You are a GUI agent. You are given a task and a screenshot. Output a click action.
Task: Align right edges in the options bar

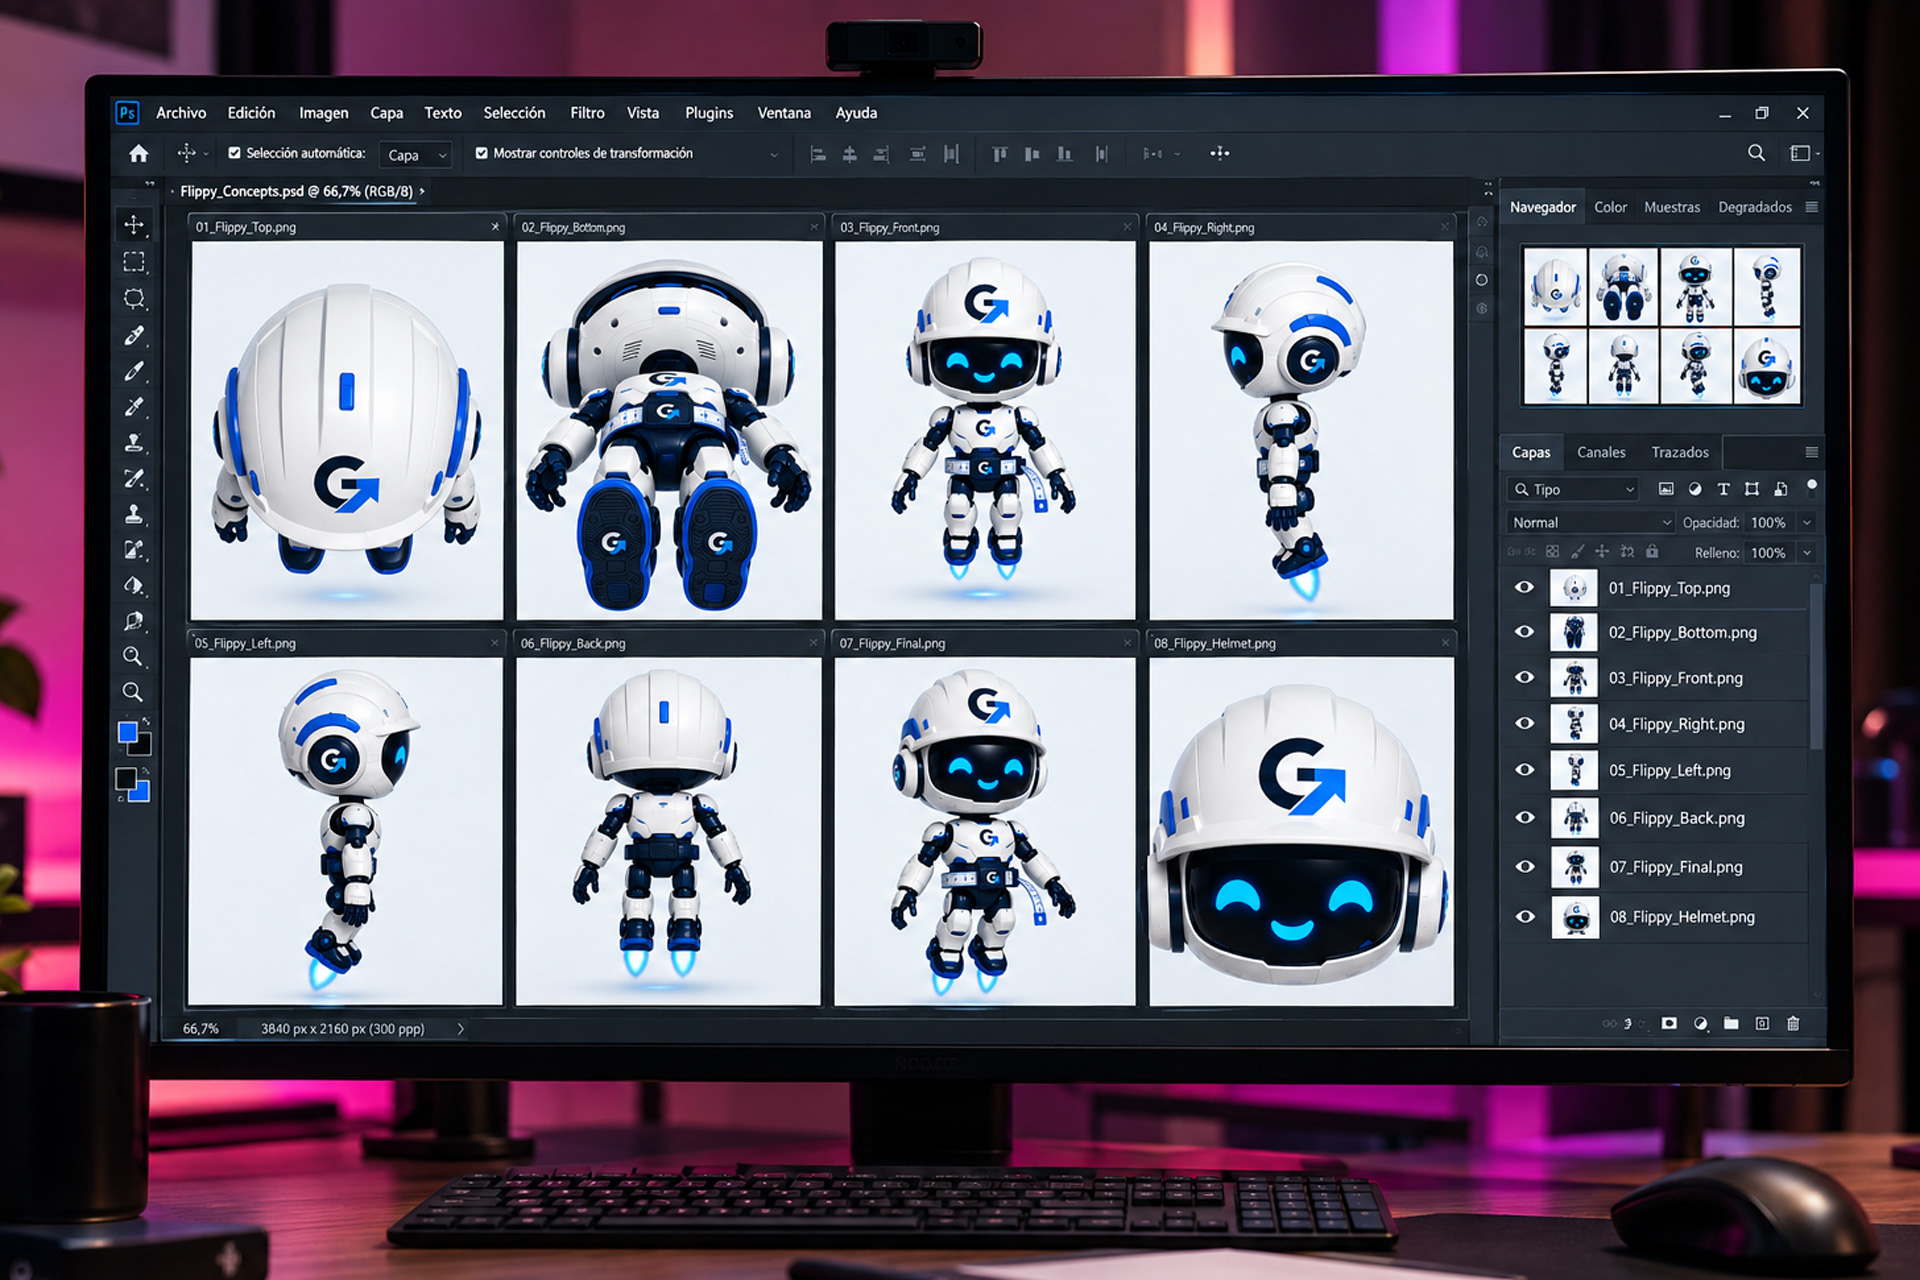(881, 154)
